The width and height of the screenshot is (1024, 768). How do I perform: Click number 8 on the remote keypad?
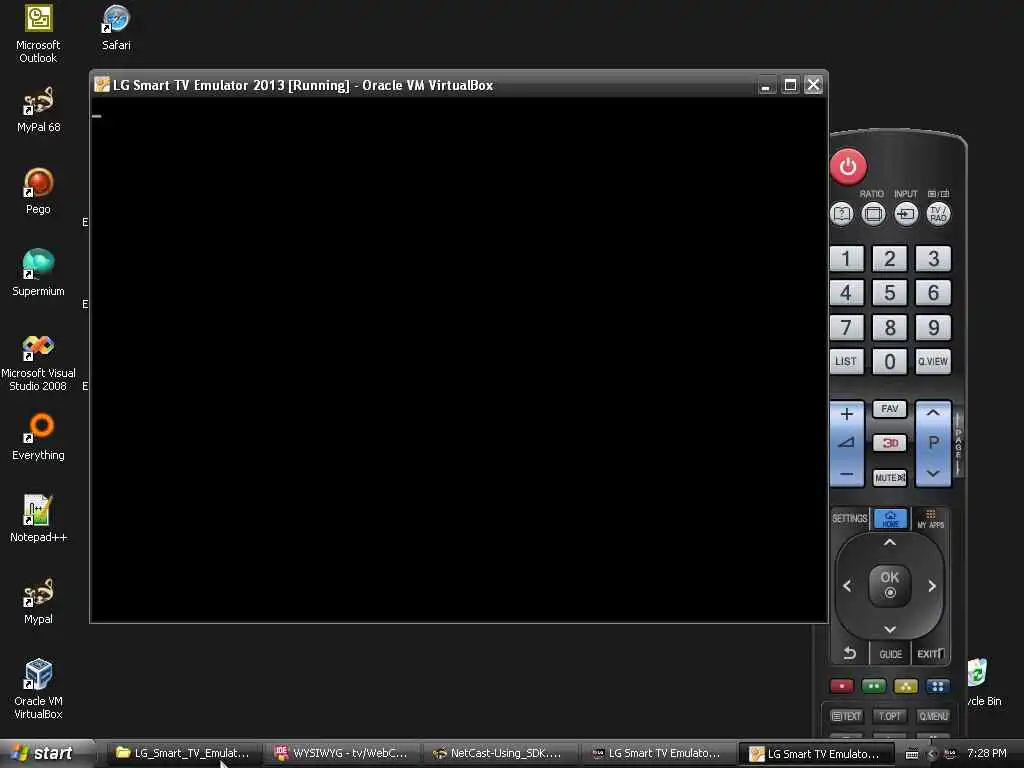coord(889,327)
